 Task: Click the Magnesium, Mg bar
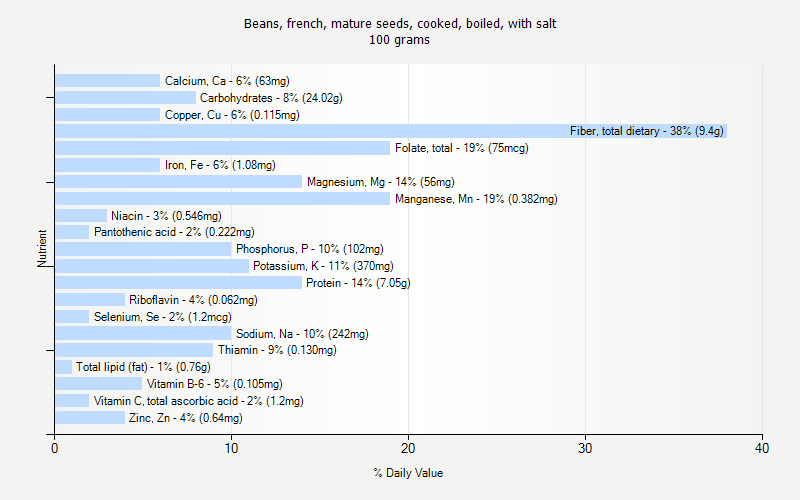click(178, 182)
